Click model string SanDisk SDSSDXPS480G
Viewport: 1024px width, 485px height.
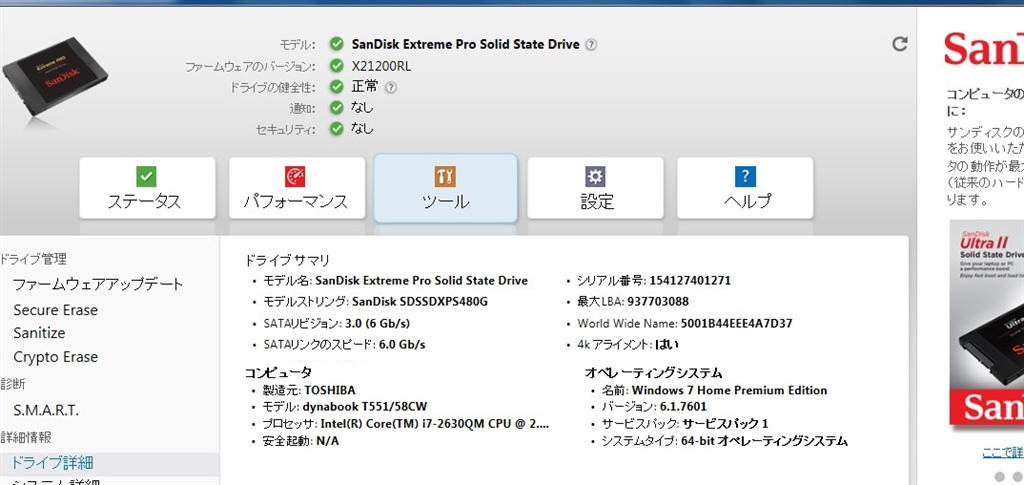coord(420,302)
